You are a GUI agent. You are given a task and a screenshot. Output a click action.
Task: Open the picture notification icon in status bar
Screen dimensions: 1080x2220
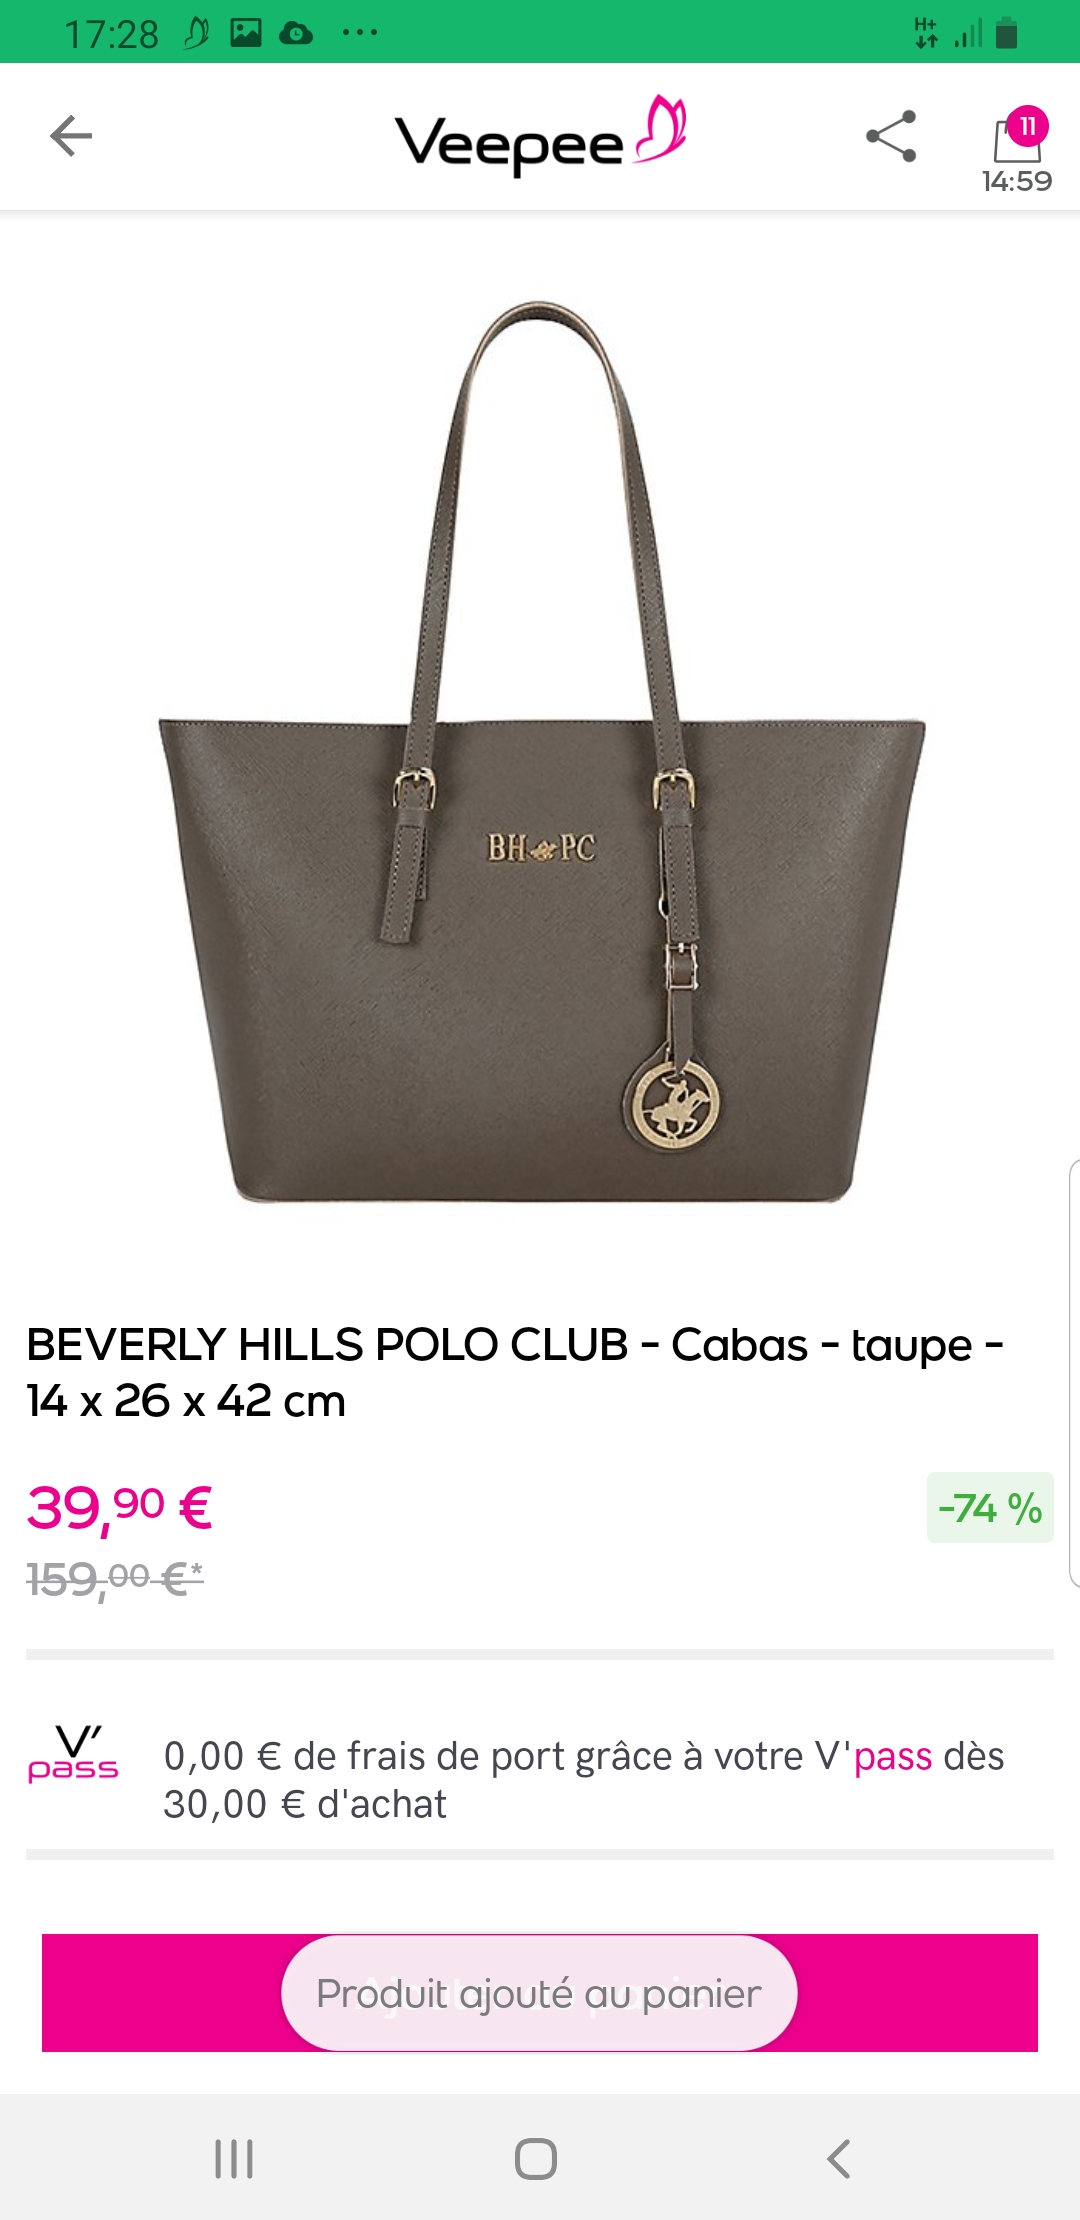(x=246, y=33)
